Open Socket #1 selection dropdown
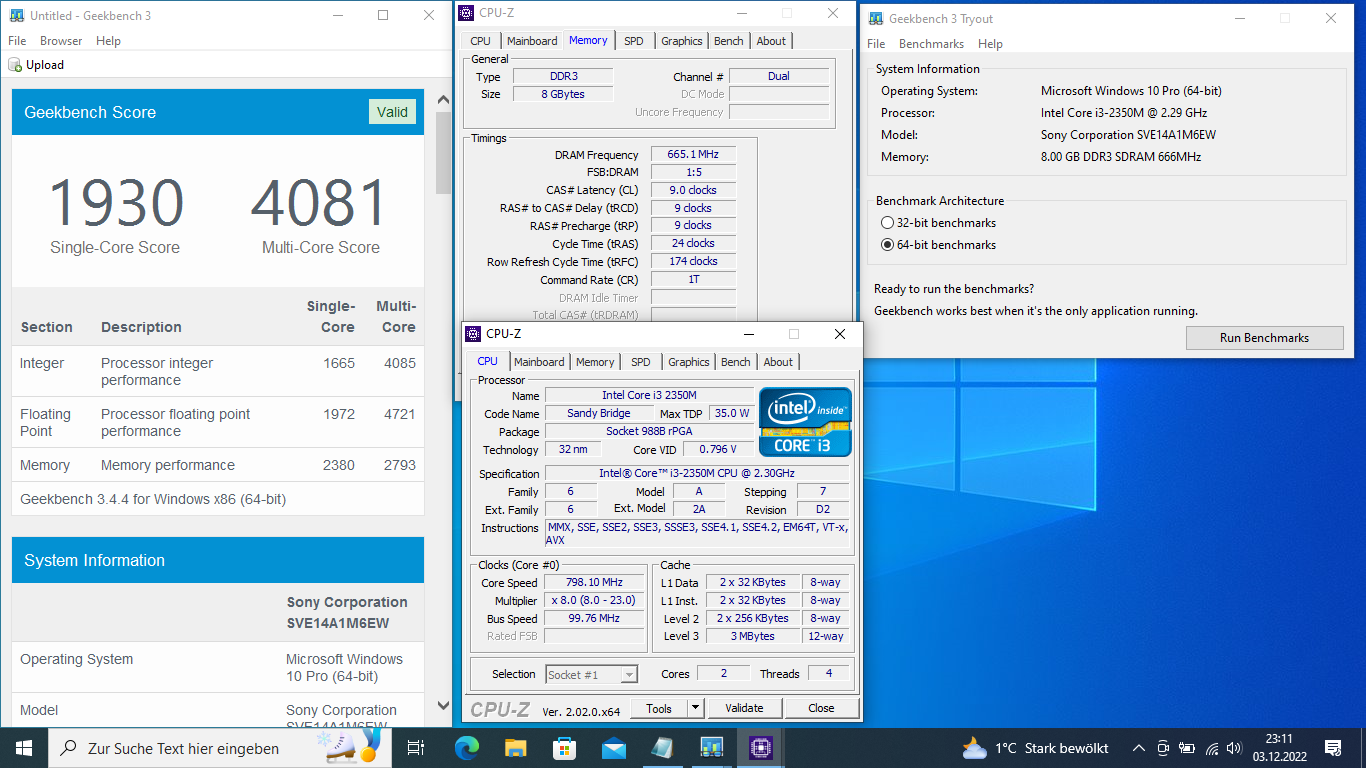This screenshot has height=768, width=1366. (592, 675)
